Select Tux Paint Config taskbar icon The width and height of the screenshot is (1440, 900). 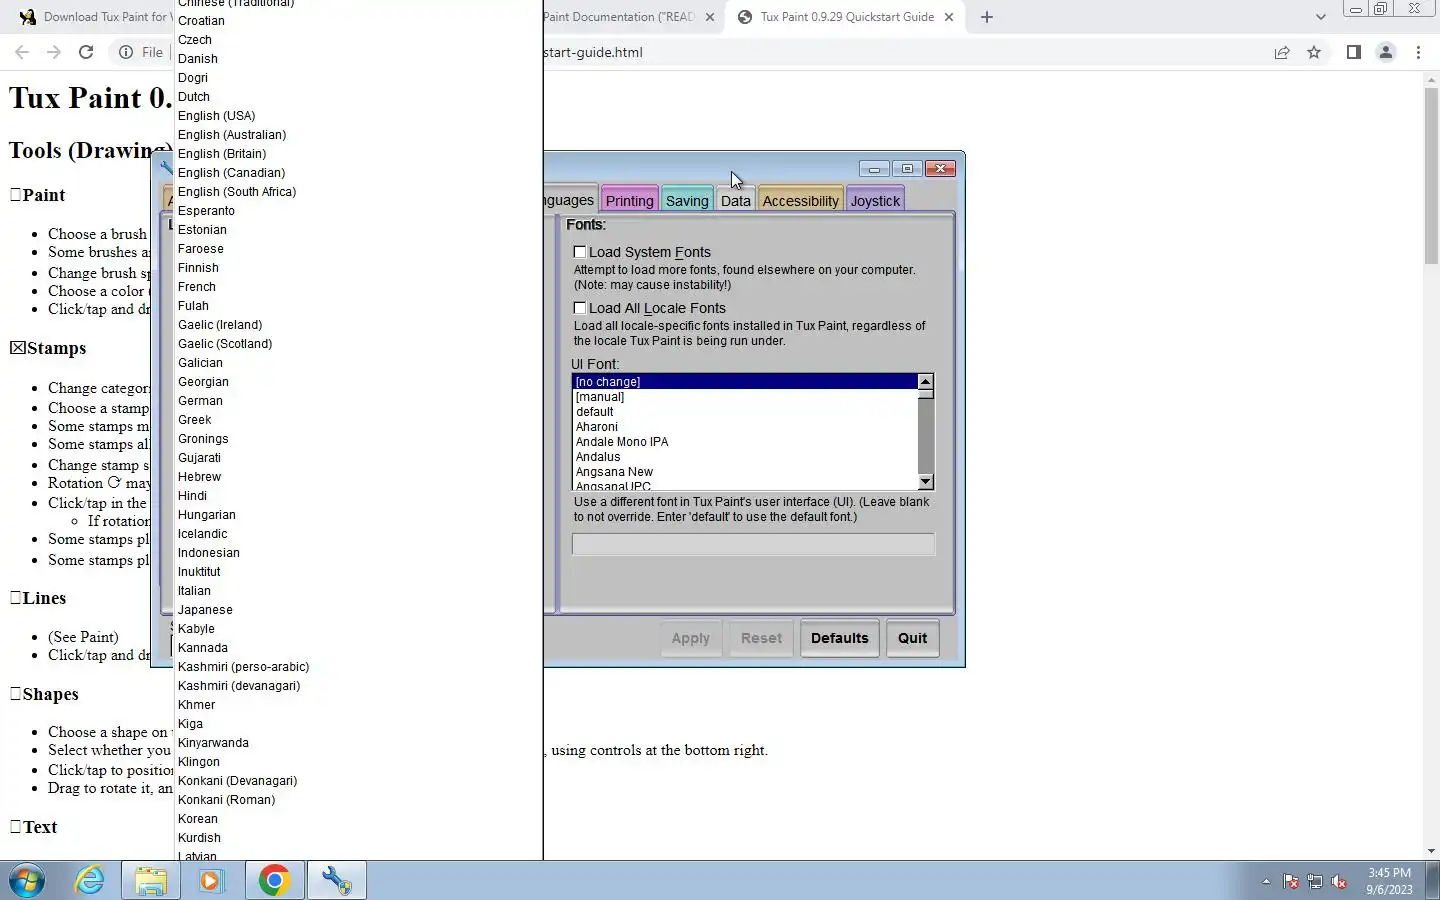coord(337,881)
